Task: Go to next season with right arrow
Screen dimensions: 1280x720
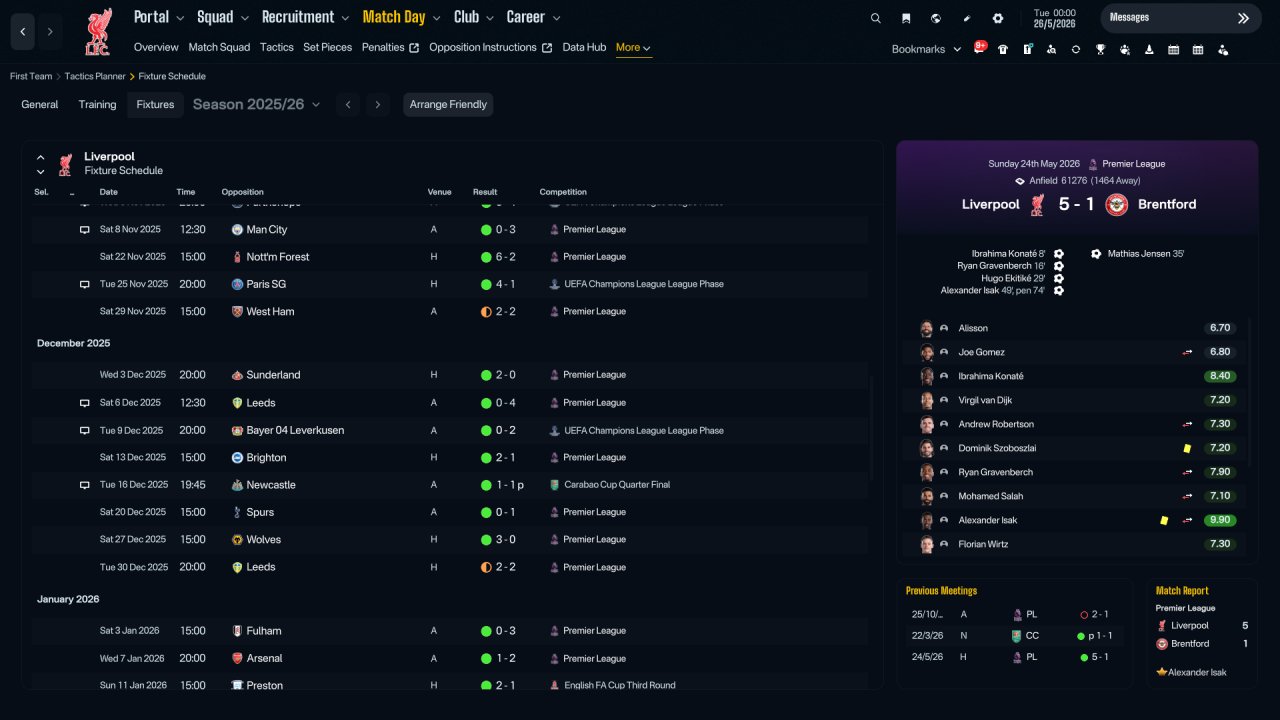Action: point(377,104)
